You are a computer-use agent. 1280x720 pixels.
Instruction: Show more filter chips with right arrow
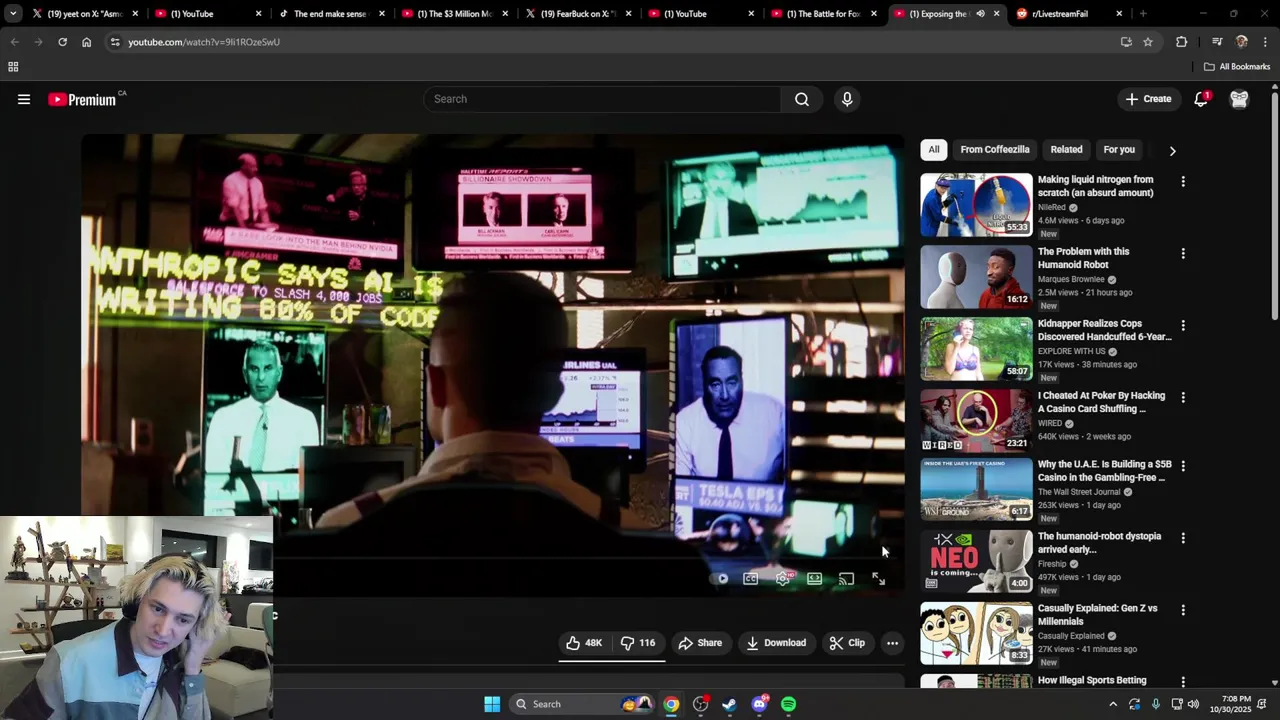click(1172, 151)
